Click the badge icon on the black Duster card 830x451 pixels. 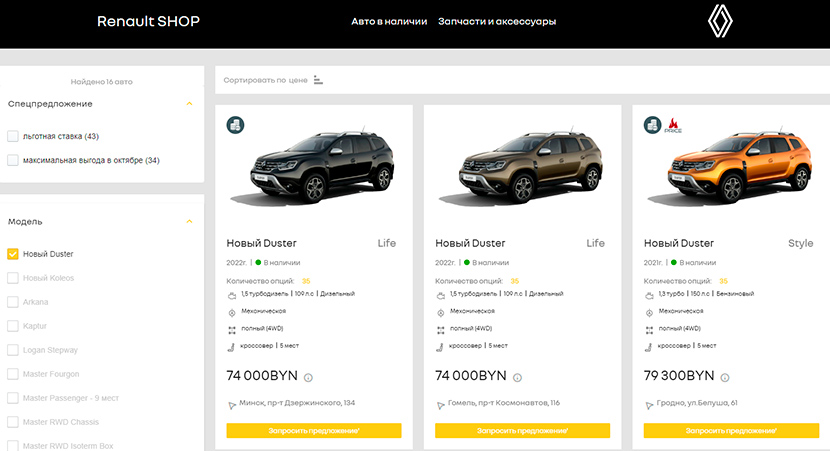pyautogui.click(x=236, y=126)
